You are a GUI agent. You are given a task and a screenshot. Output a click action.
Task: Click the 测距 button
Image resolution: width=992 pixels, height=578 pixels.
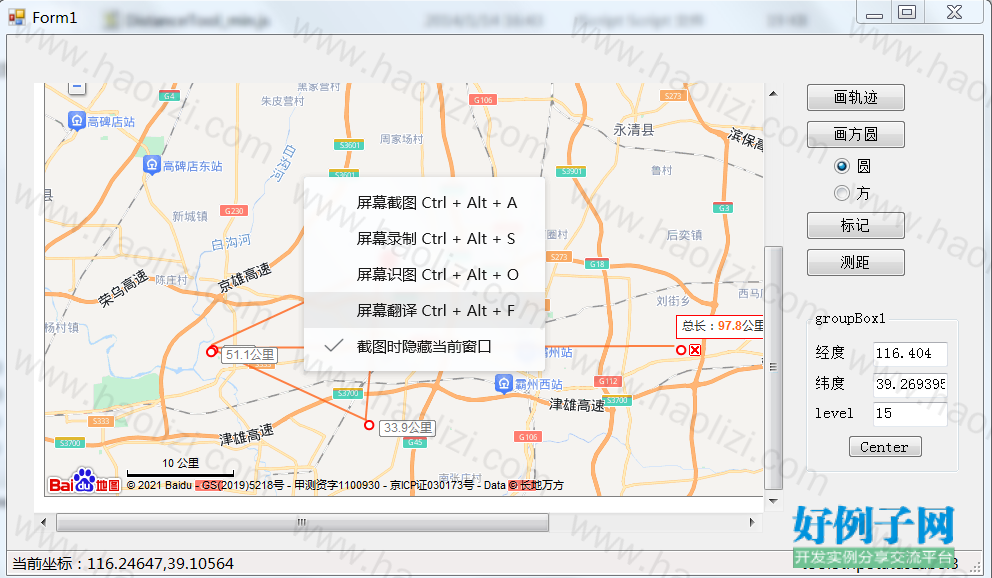point(855,262)
